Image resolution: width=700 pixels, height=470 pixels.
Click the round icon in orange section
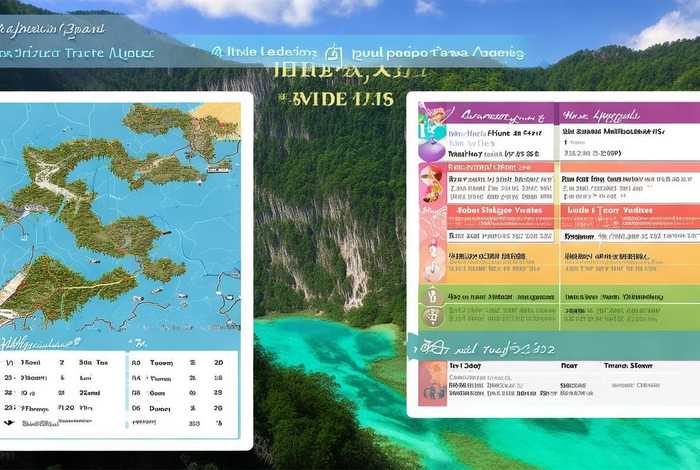click(434, 262)
